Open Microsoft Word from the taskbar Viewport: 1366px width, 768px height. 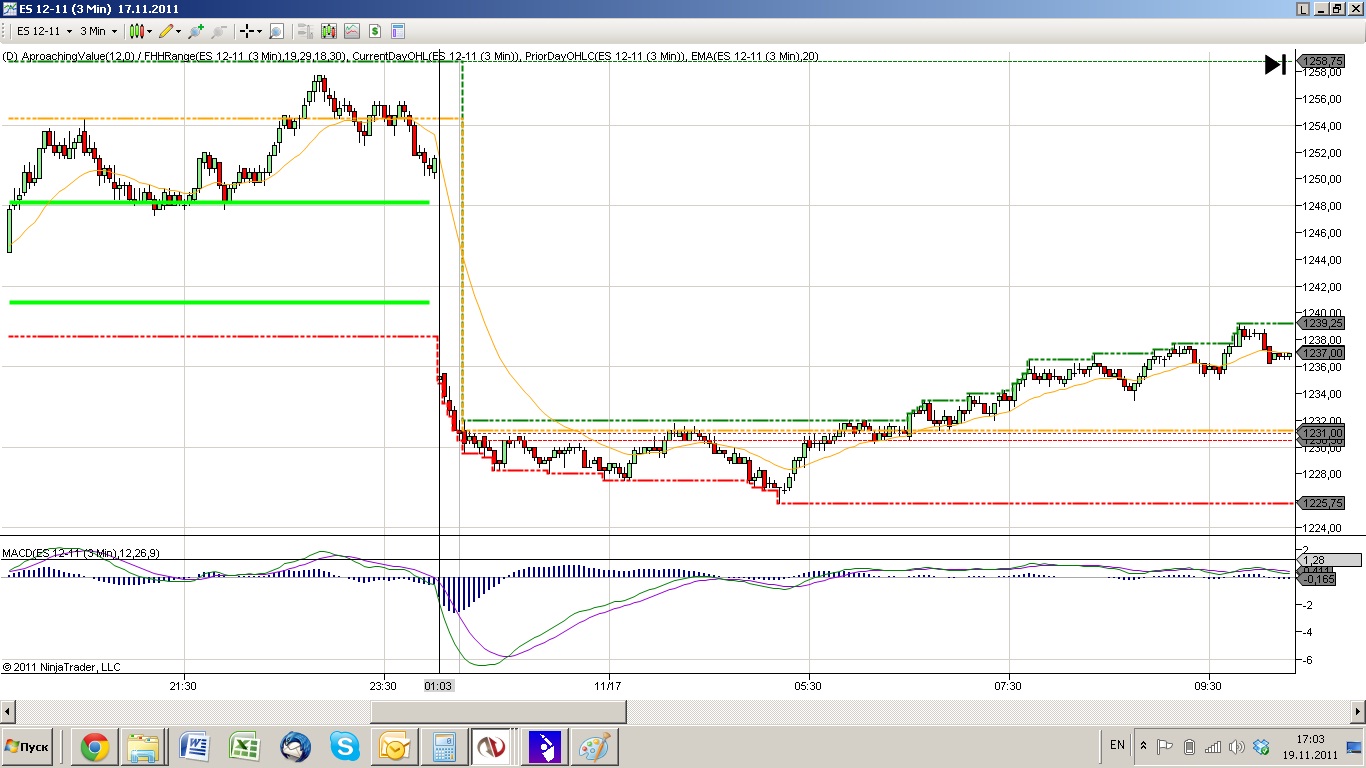pyautogui.click(x=194, y=747)
